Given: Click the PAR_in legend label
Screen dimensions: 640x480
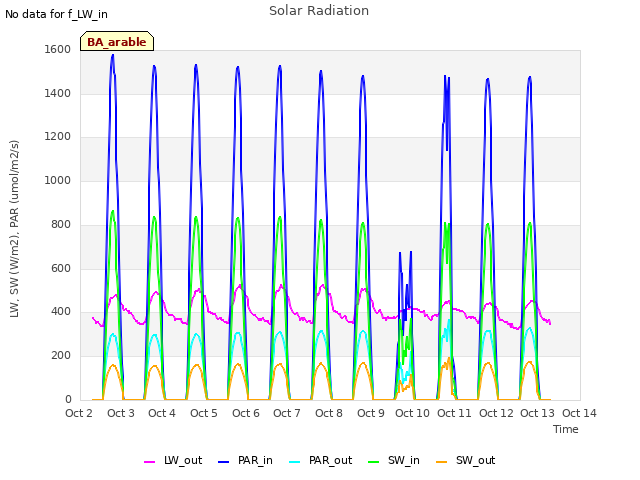Looking at the screenshot, I should pyautogui.click(x=255, y=460).
